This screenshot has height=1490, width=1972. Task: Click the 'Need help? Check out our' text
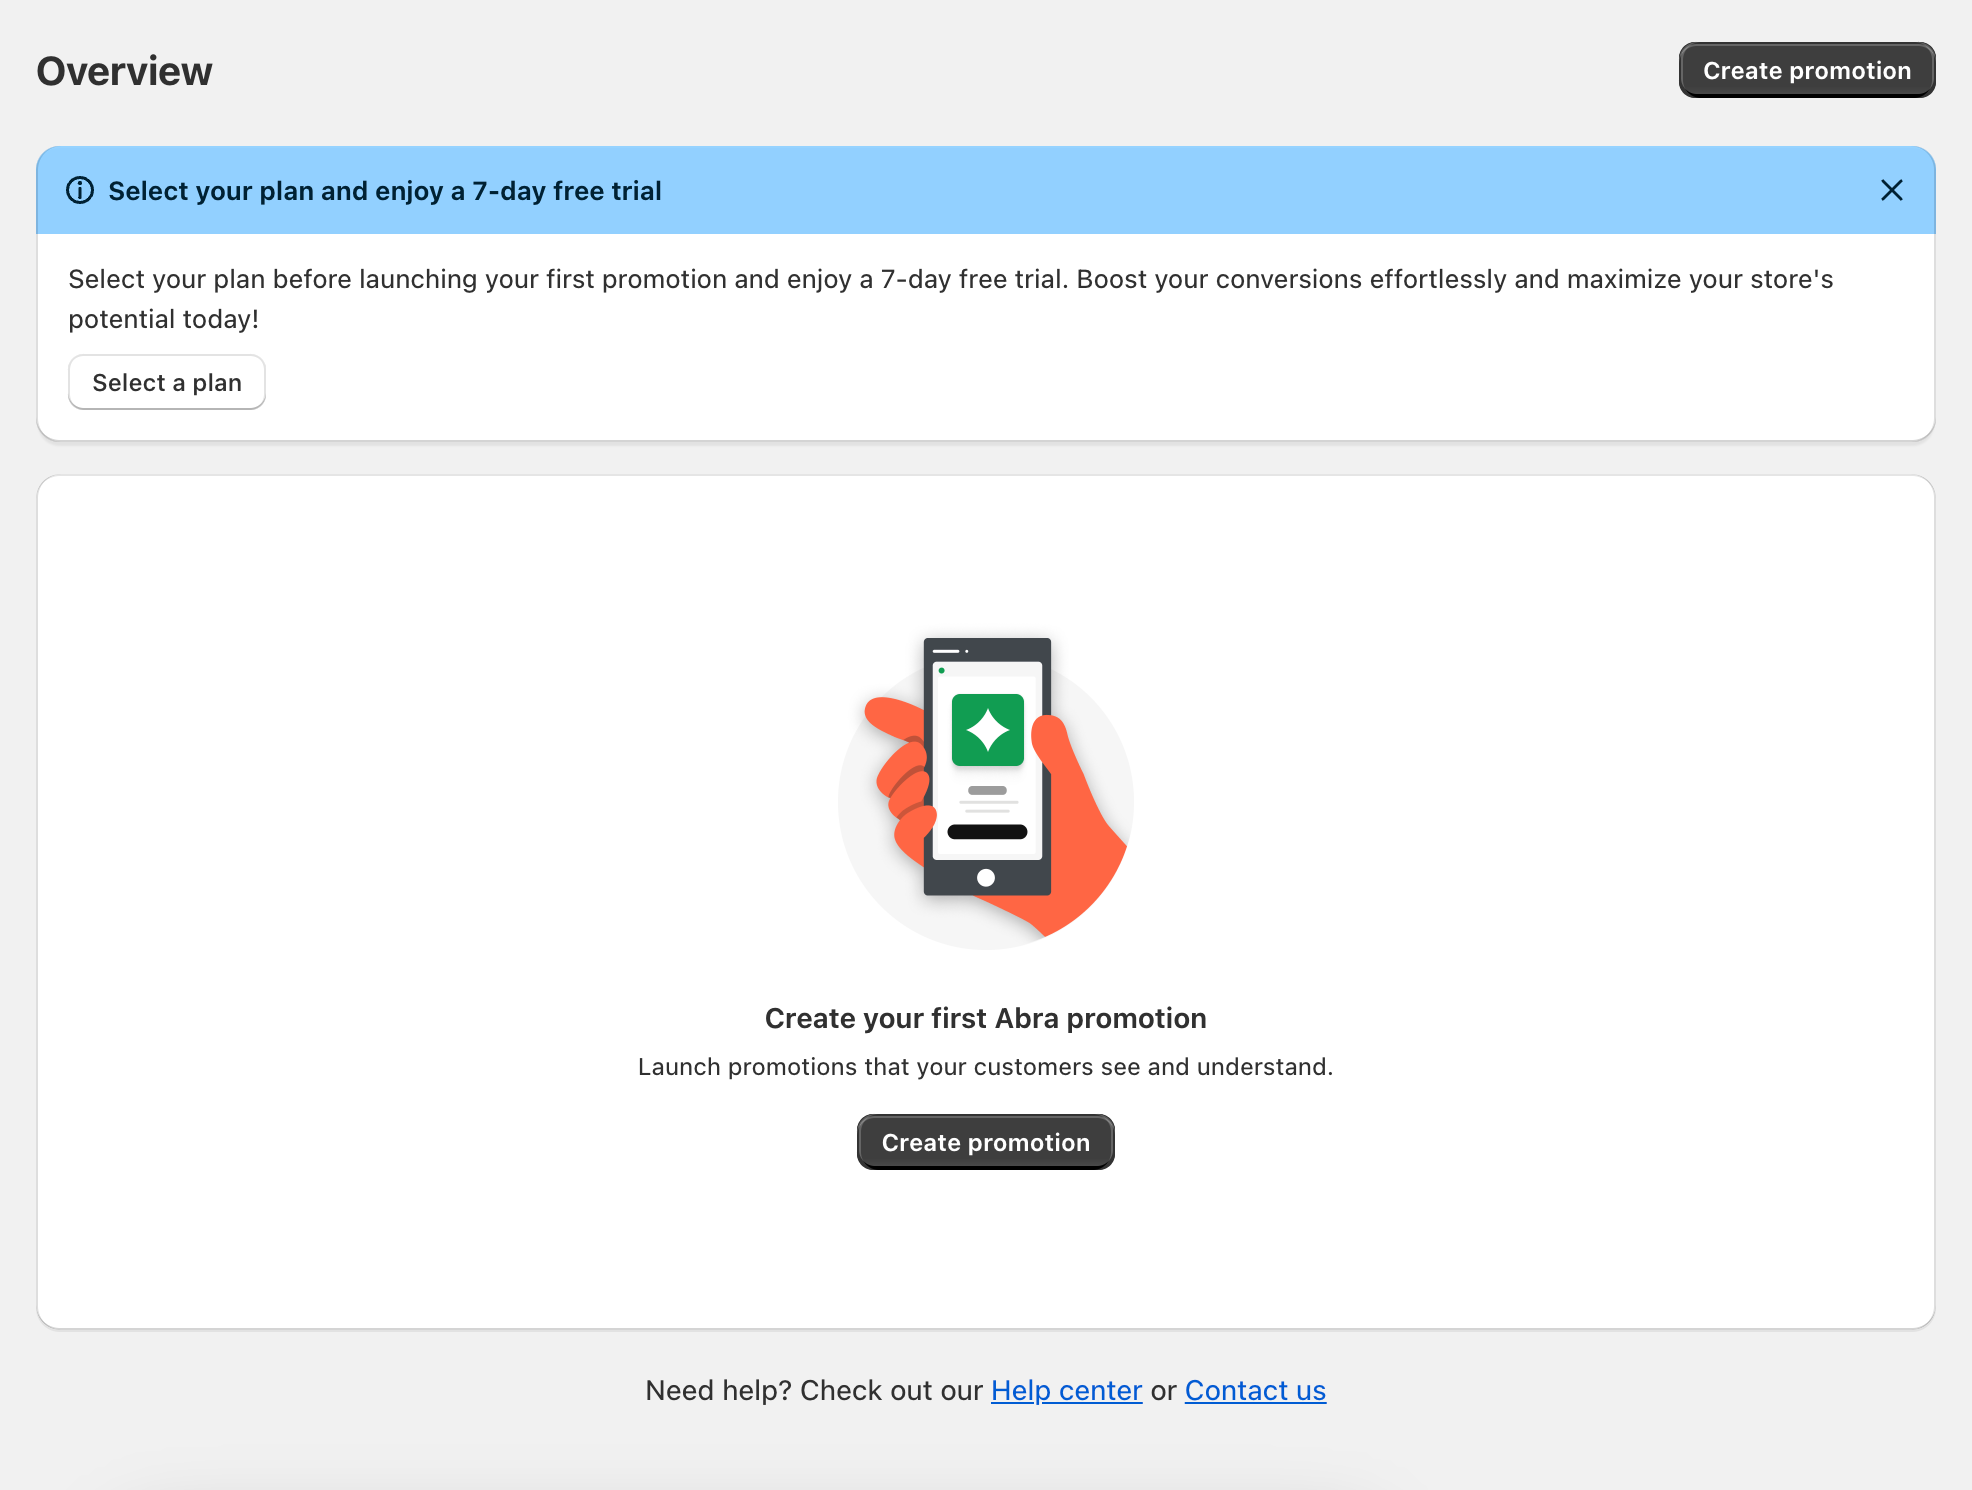coord(814,1390)
